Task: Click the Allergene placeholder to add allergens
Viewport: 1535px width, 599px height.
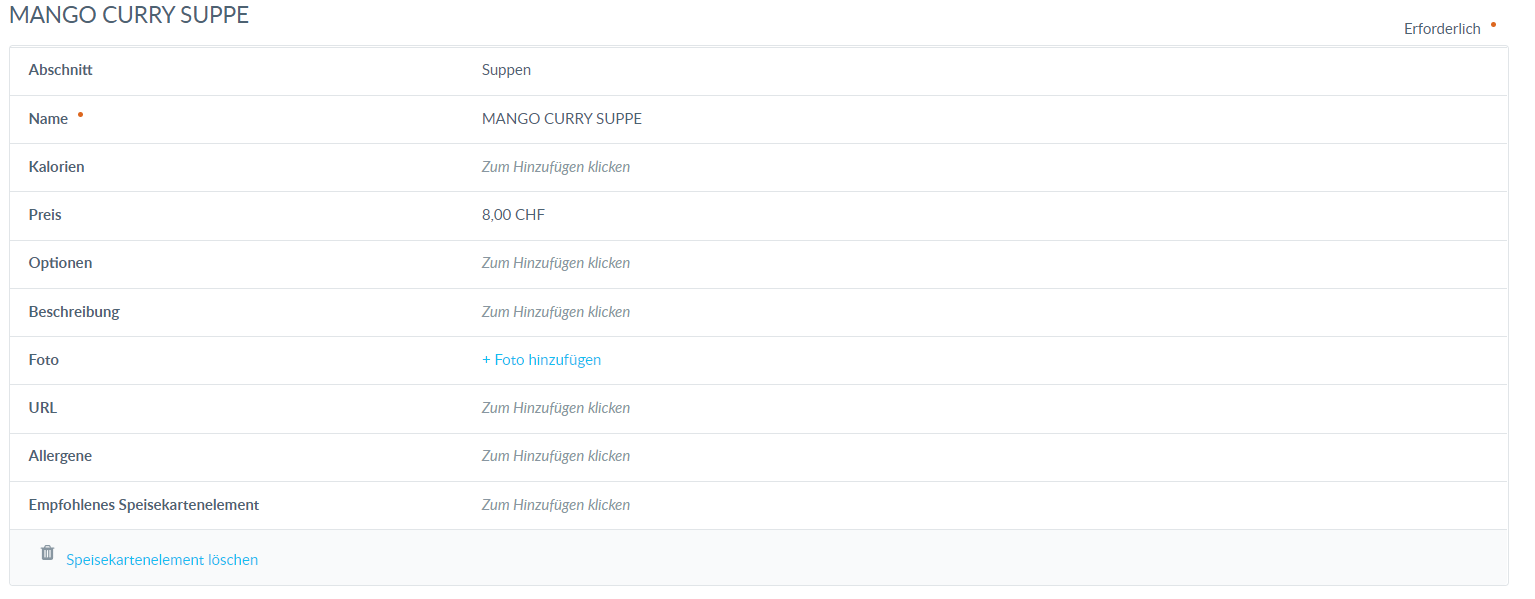Action: (x=555, y=456)
